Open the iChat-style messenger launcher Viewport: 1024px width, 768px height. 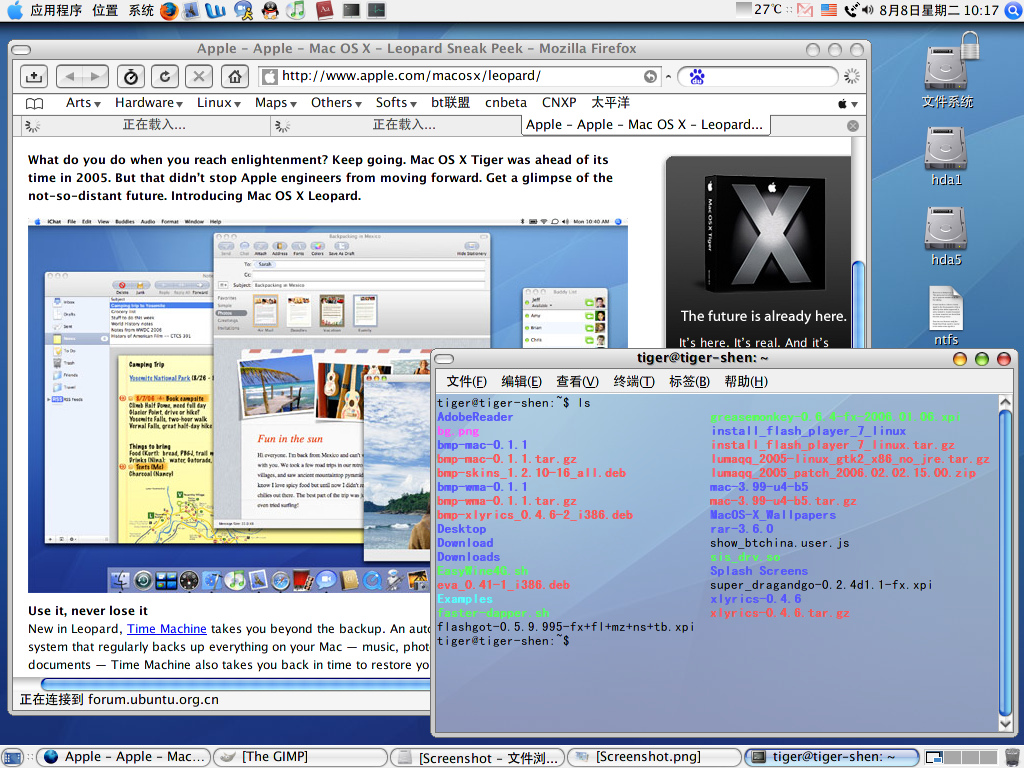click(244, 10)
